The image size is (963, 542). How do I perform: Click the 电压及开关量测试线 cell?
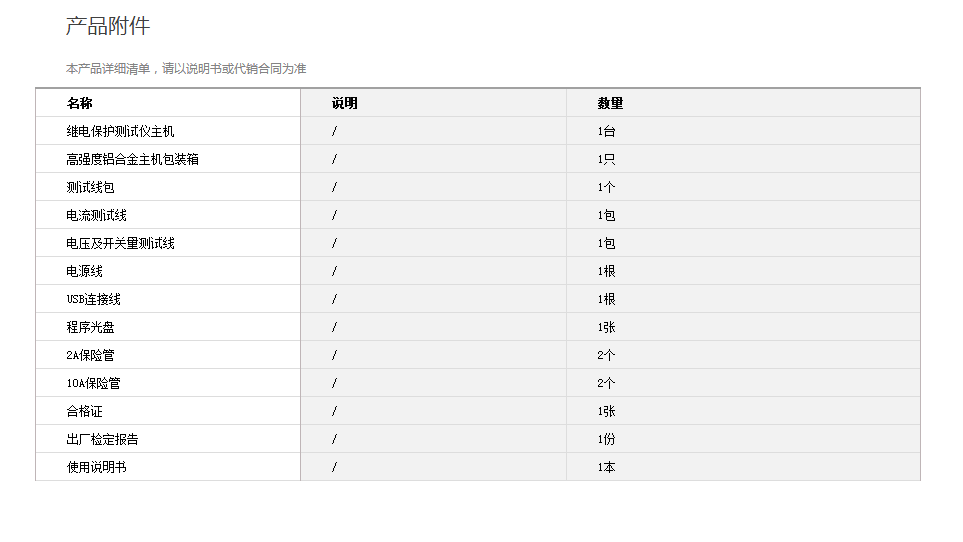[x=121, y=243]
